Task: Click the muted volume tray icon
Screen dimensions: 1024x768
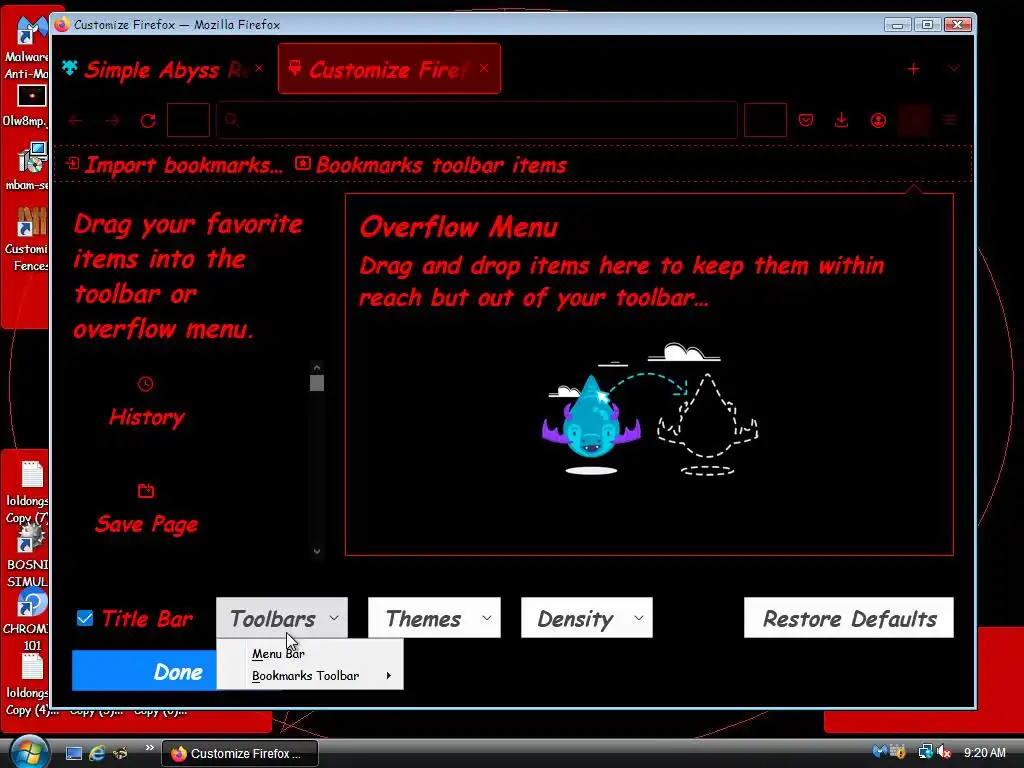Action: click(944, 752)
